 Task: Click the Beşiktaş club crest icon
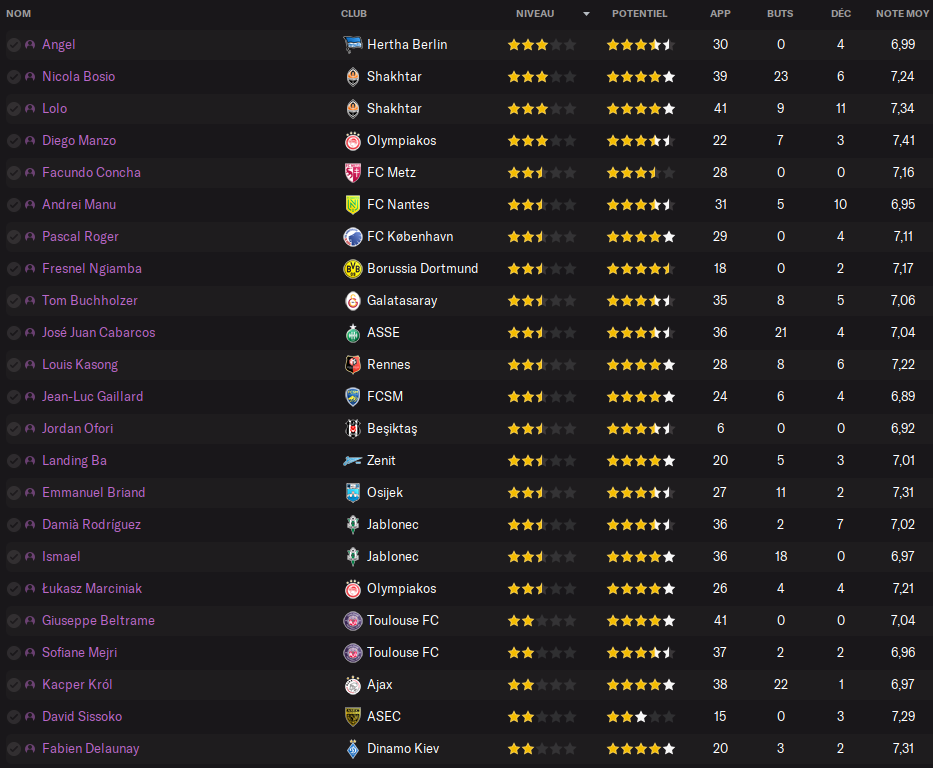[353, 429]
